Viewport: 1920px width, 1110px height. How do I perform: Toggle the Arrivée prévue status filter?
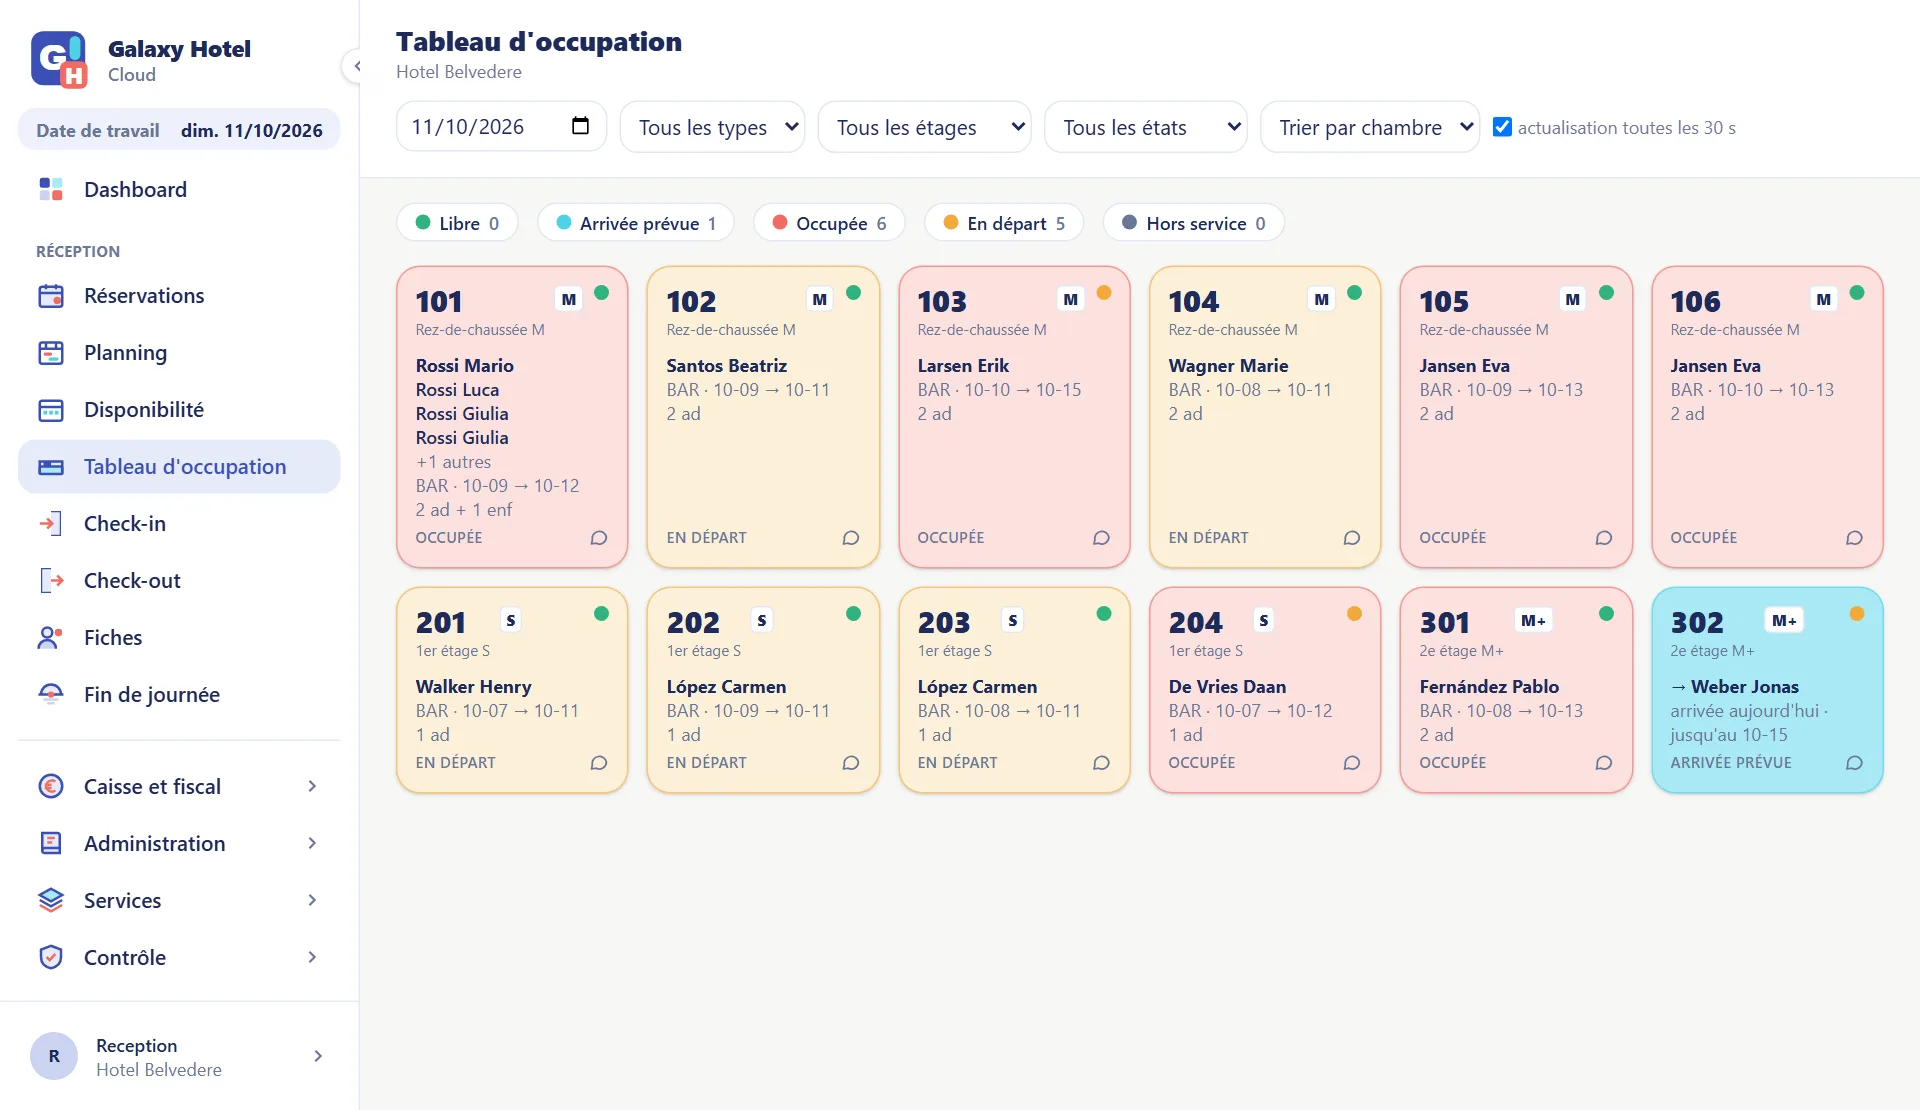[636, 223]
